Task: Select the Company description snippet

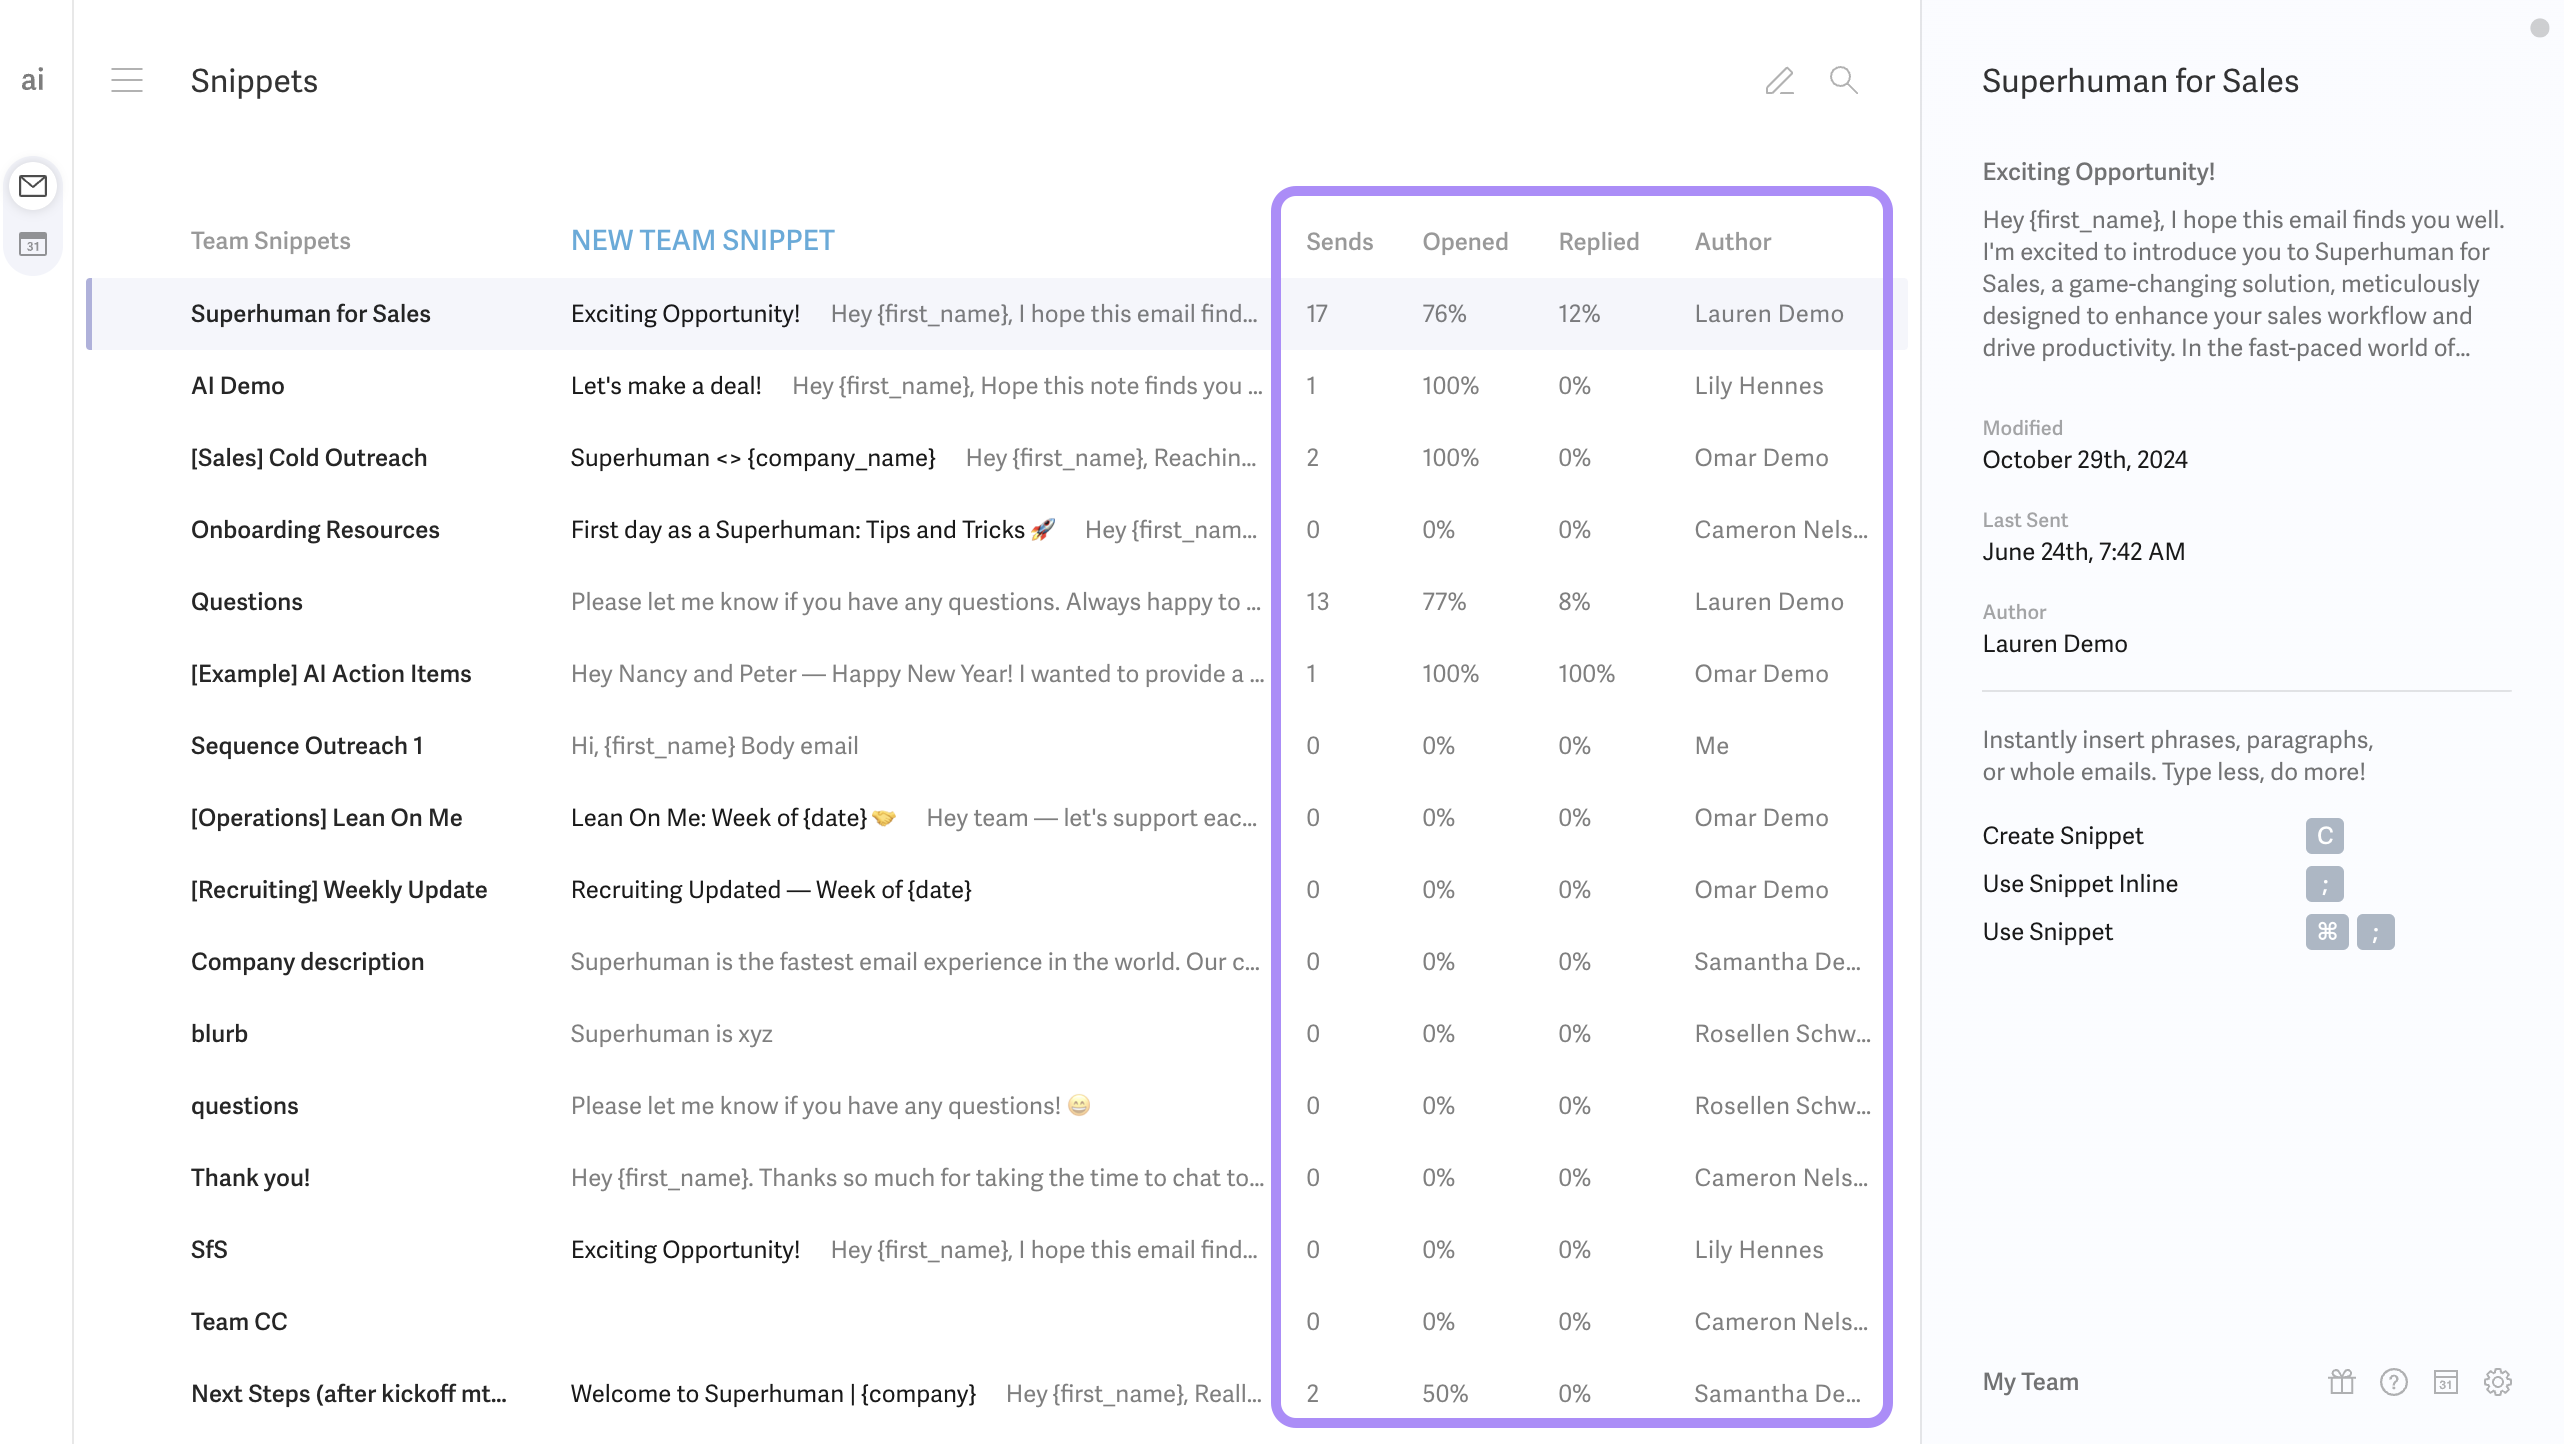Action: [x=307, y=962]
